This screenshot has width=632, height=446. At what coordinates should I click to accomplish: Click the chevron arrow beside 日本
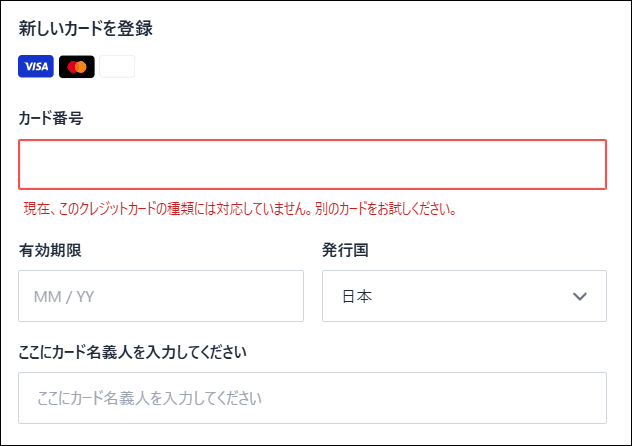point(579,296)
